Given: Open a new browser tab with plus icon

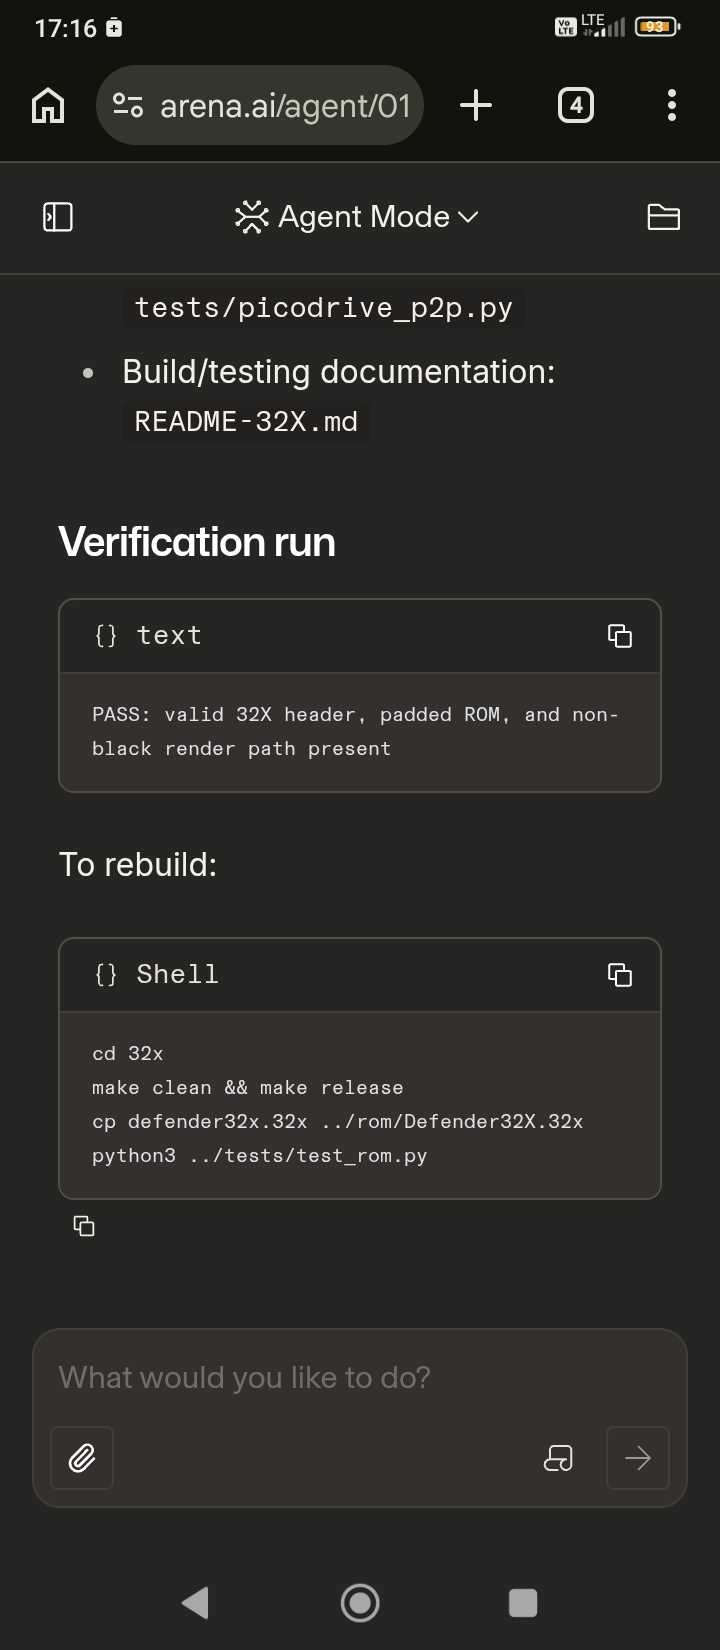Looking at the screenshot, I should [x=476, y=105].
